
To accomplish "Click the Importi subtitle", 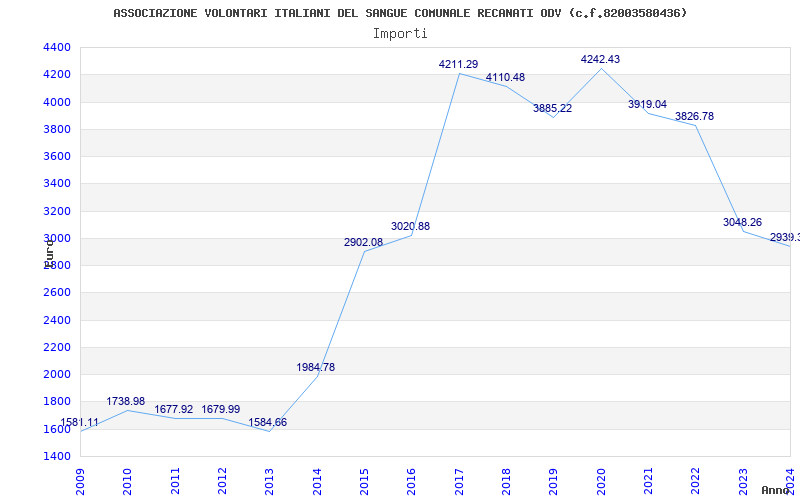I will (x=400, y=33).
